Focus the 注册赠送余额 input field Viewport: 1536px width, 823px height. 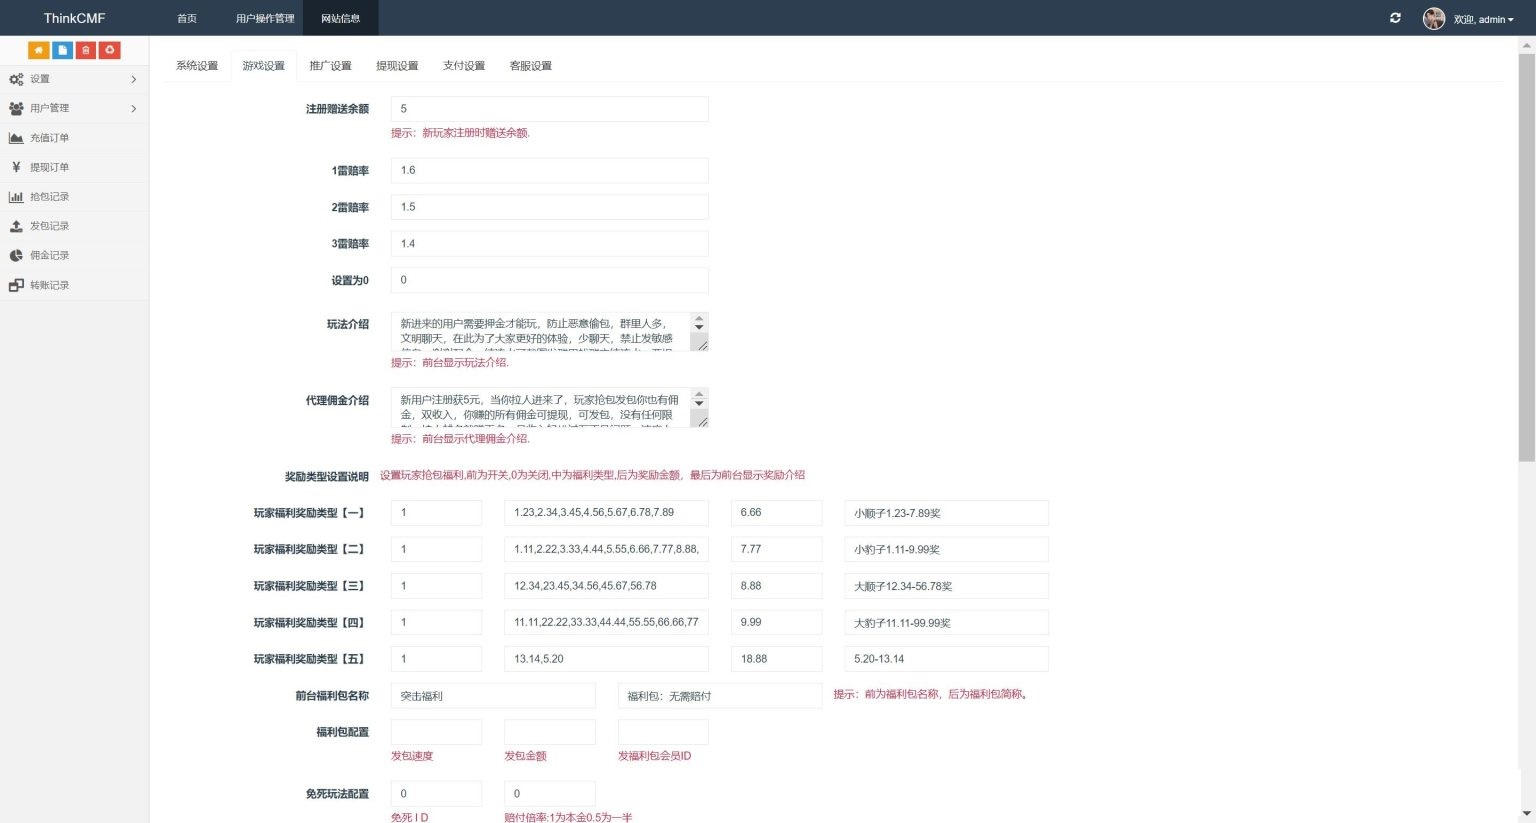pos(549,109)
